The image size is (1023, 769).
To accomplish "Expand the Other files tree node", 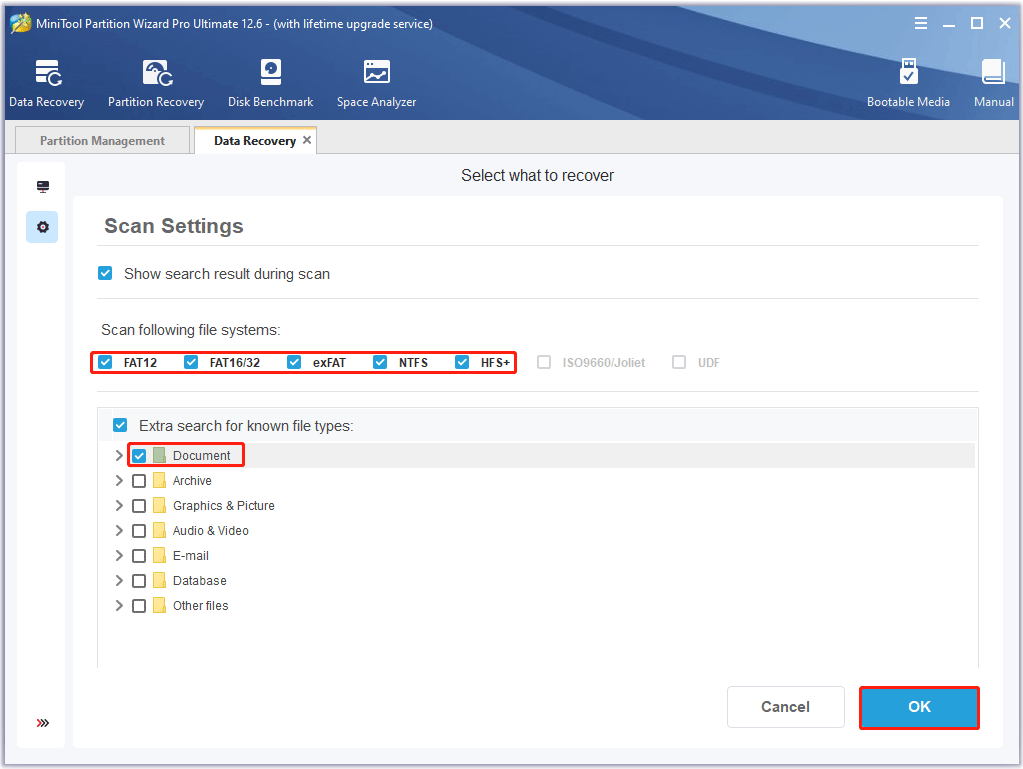I will pyautogui.click(x=119, y=605).
